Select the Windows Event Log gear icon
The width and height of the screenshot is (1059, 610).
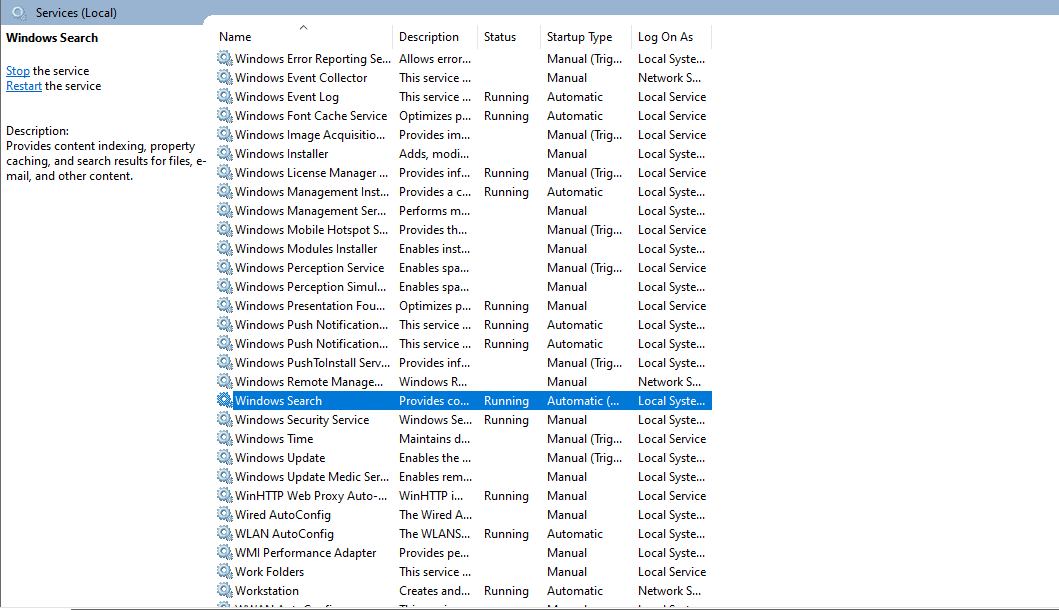pos(224,96)
